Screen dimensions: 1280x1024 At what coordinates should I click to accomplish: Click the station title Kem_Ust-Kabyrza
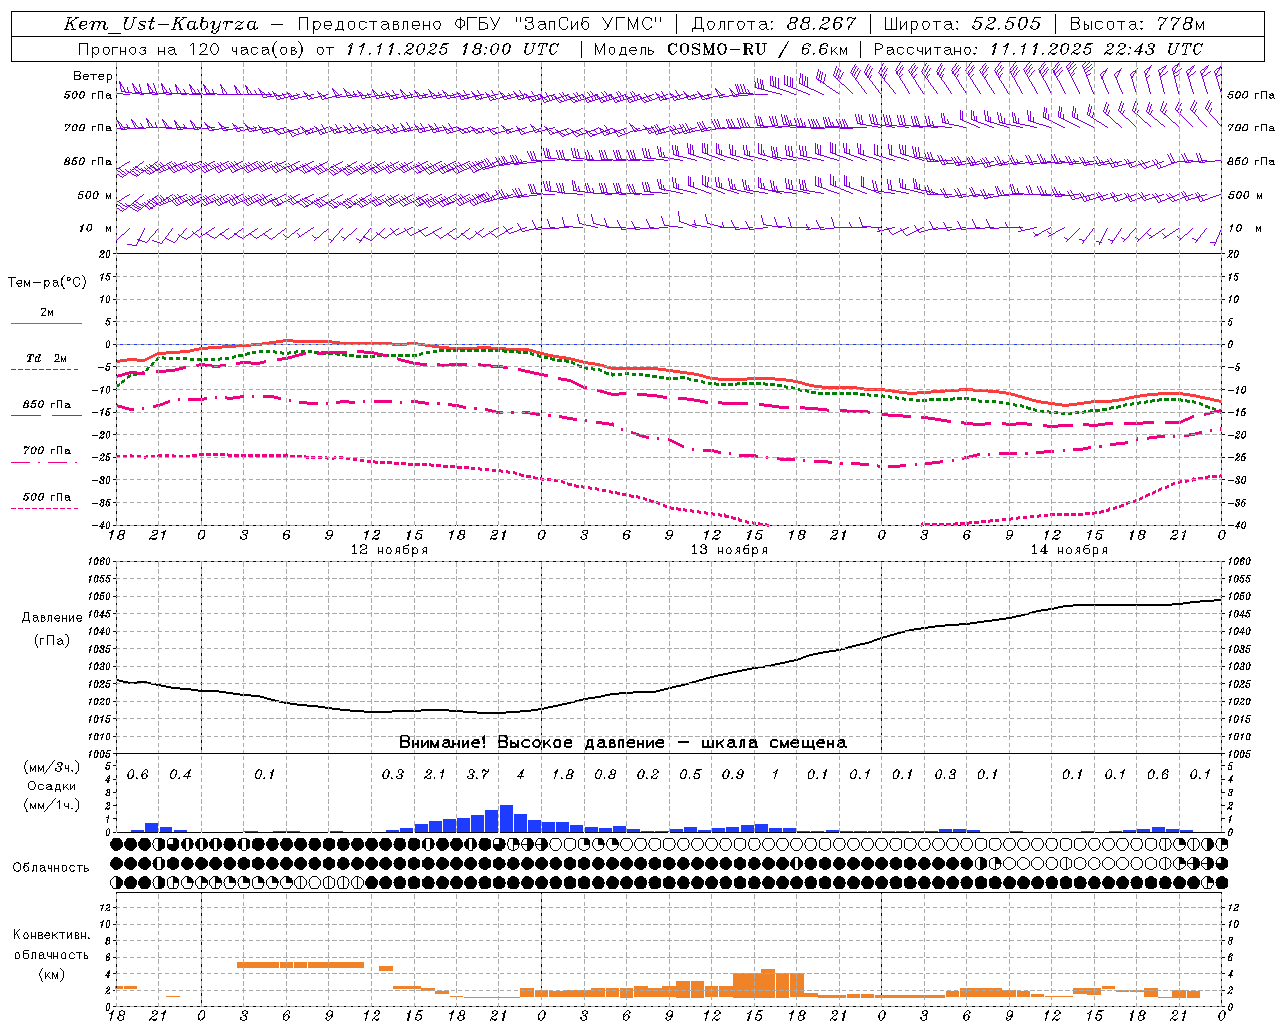point(161,24)
